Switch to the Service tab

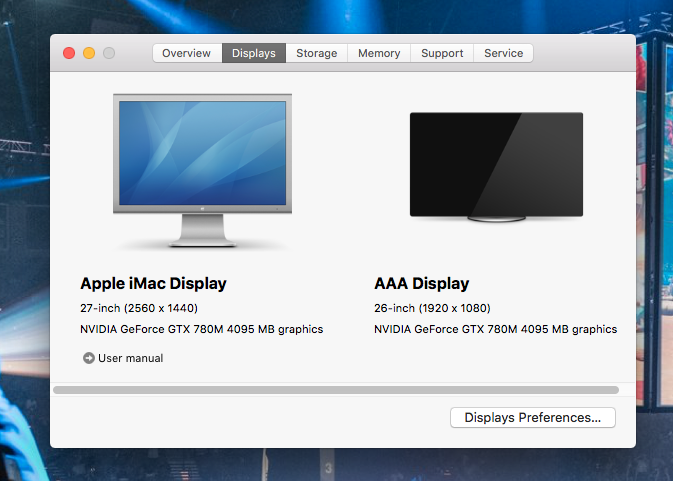tap(503, 53)
